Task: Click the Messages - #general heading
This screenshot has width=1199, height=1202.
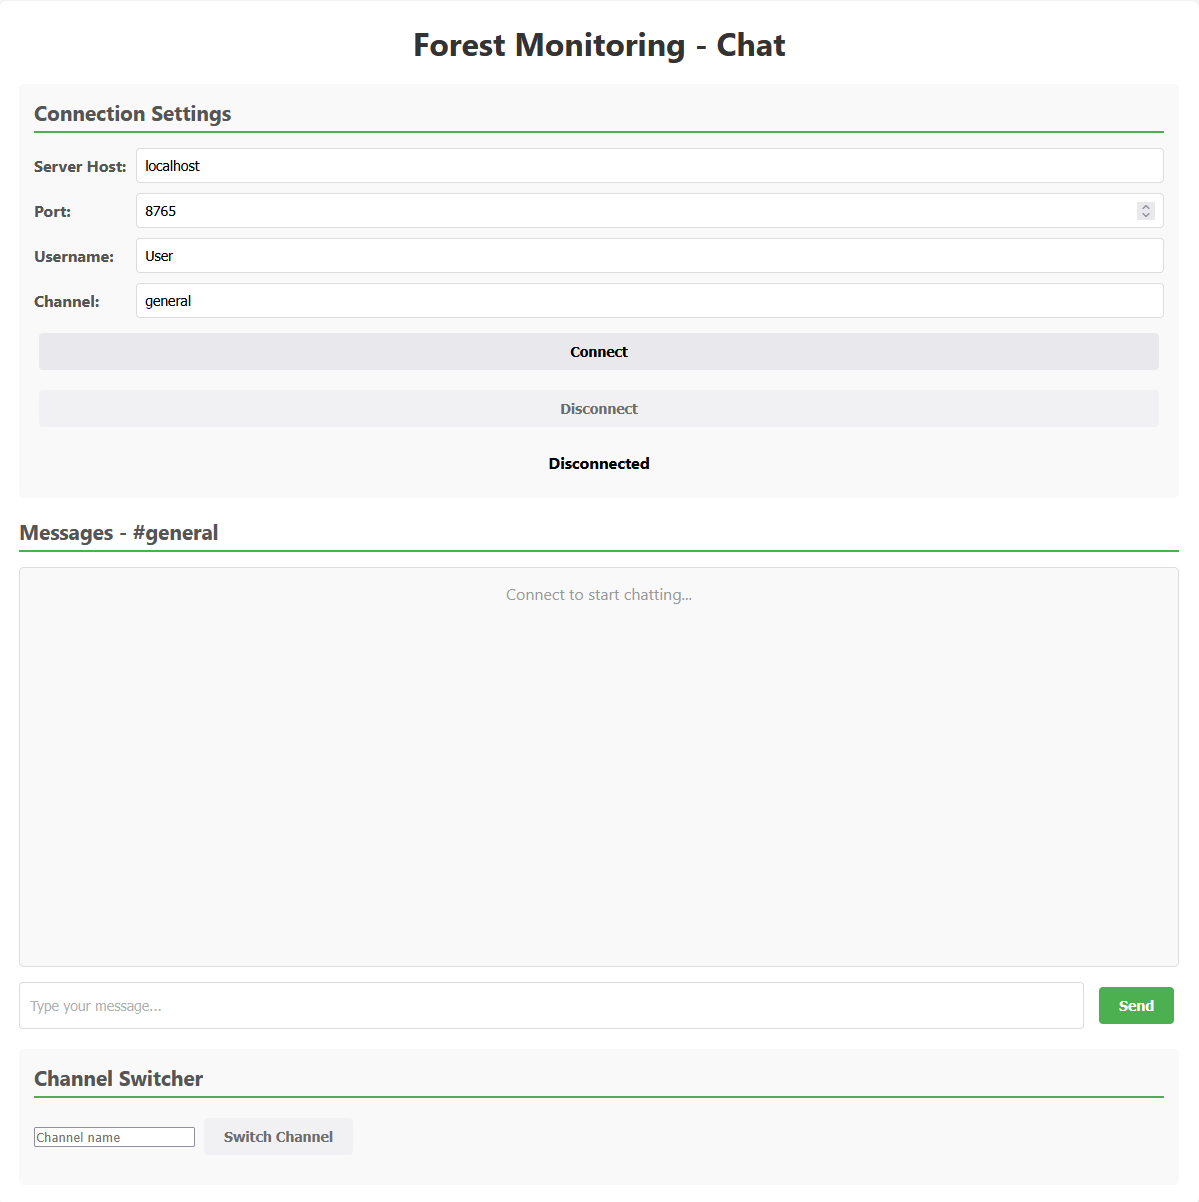Action: (118, 533)
